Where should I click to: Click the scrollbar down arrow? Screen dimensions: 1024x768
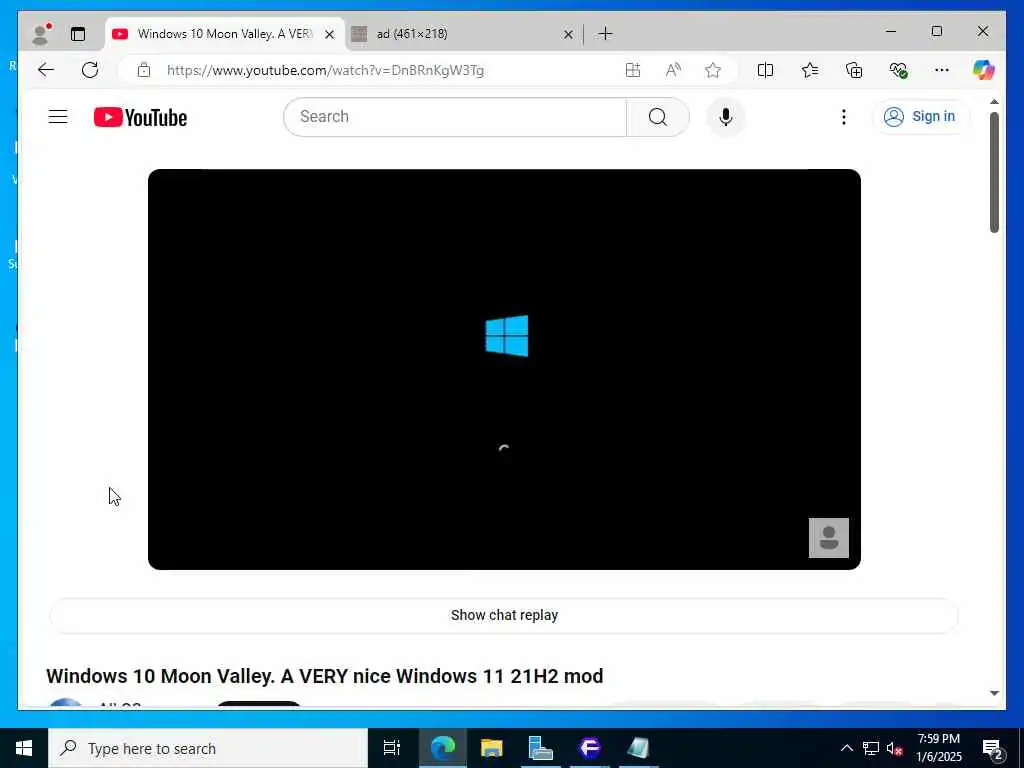coord(994,694)
